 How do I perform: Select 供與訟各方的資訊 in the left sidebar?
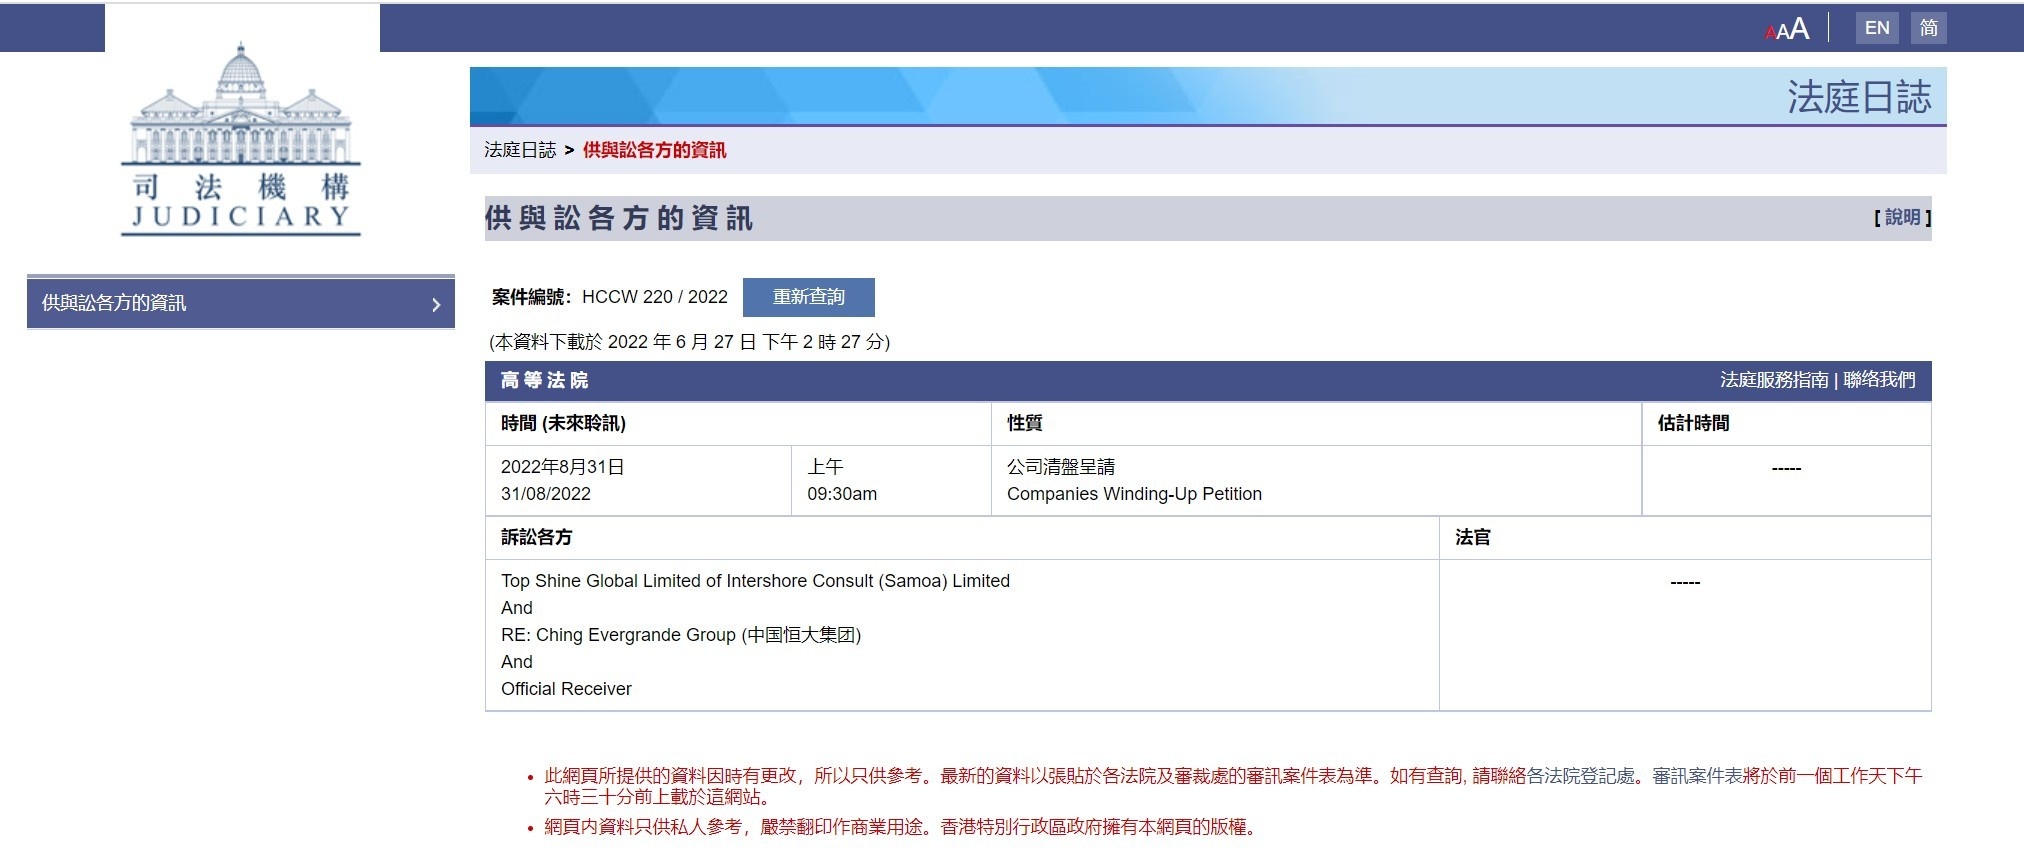click(114, 303)
